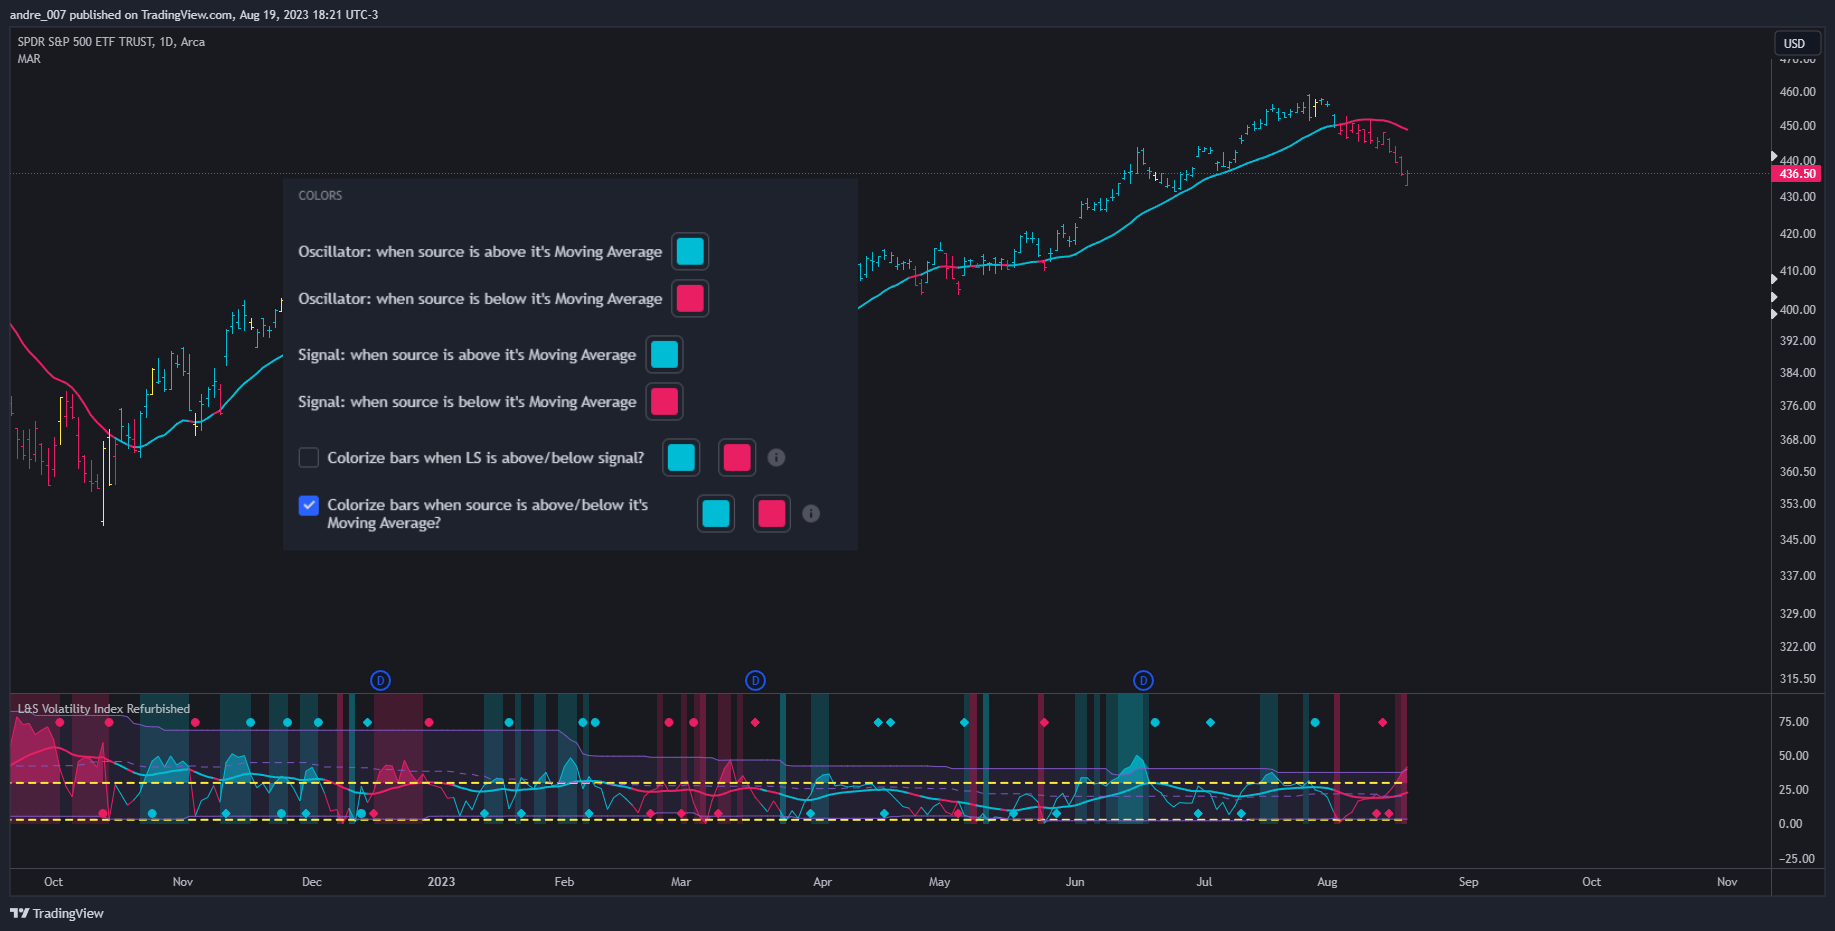Click the USD currency button
The height and width of the screenshot is (931, 1835).
pos(1795,43)
